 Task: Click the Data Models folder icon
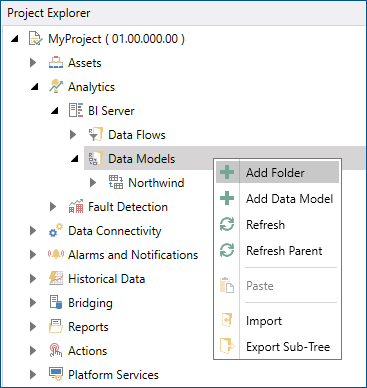[95, 158]
